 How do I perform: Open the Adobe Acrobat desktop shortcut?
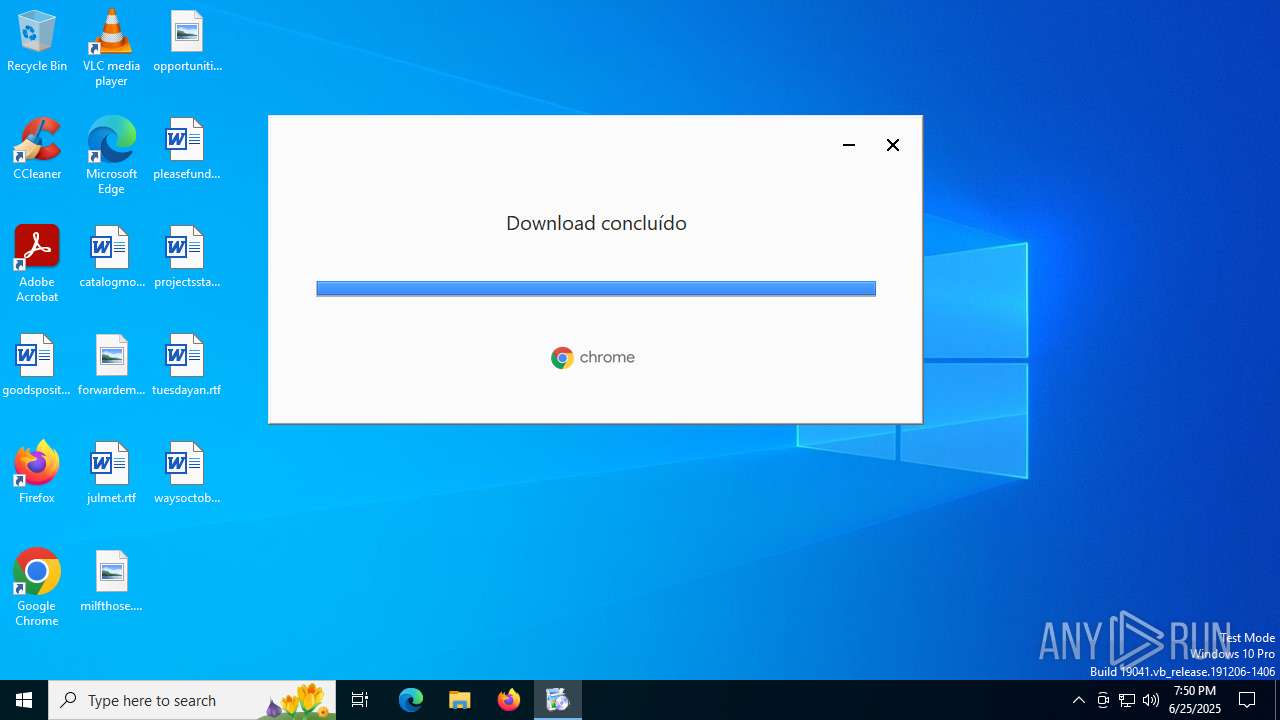(x=37, y=263)
